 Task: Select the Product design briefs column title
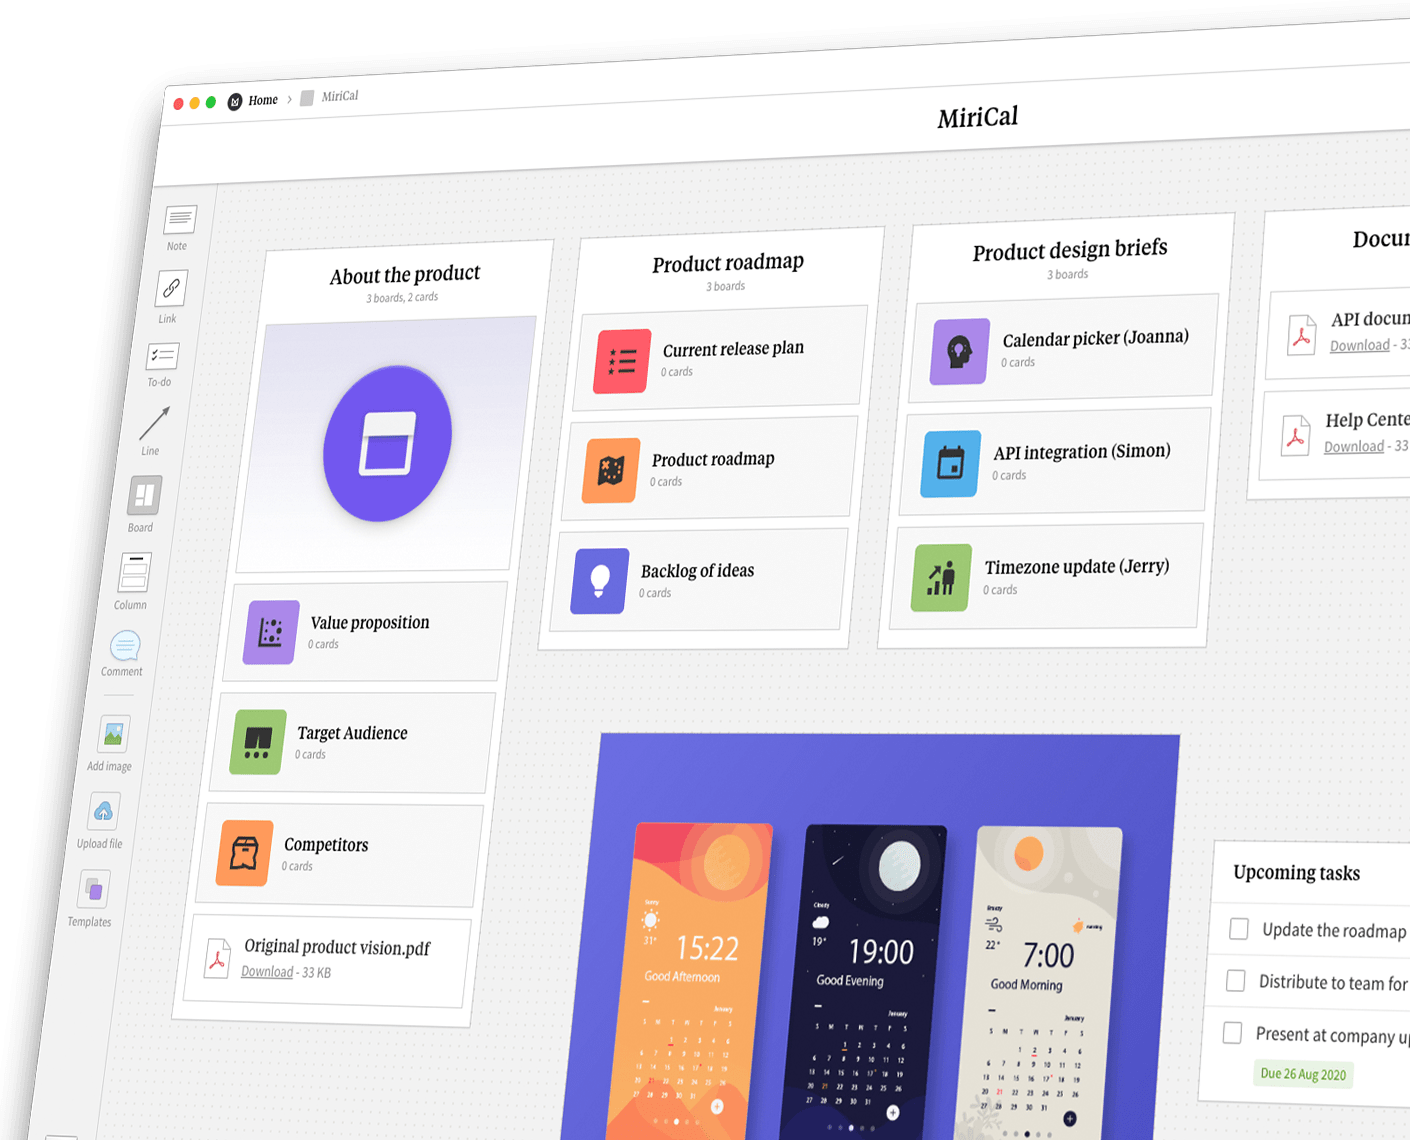point(1070,250)
